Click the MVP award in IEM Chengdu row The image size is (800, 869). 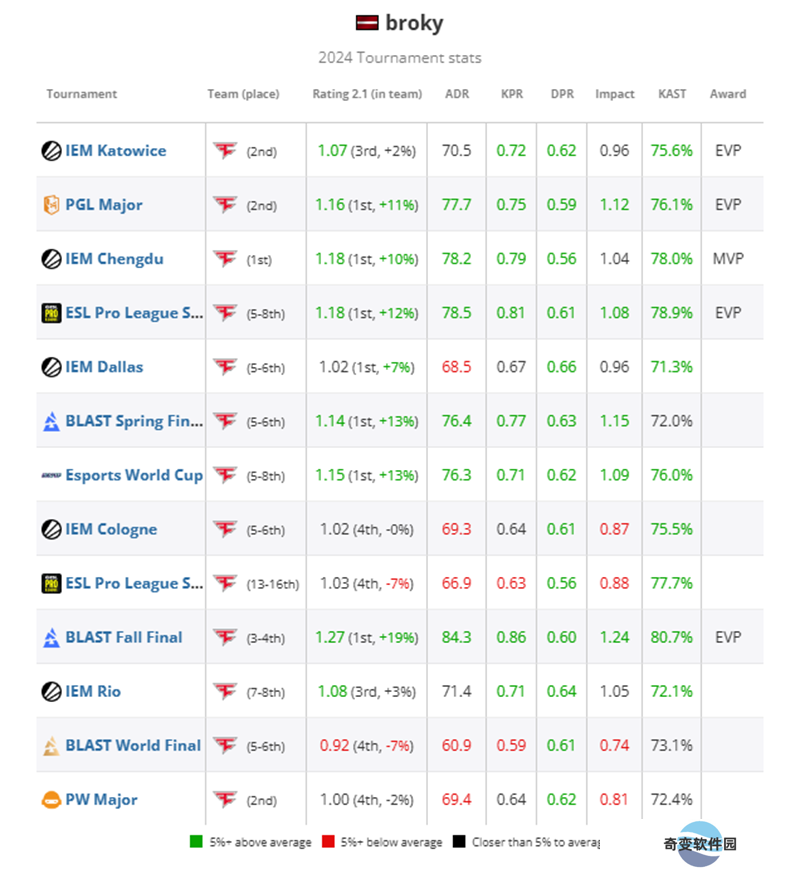pos(728,259)
